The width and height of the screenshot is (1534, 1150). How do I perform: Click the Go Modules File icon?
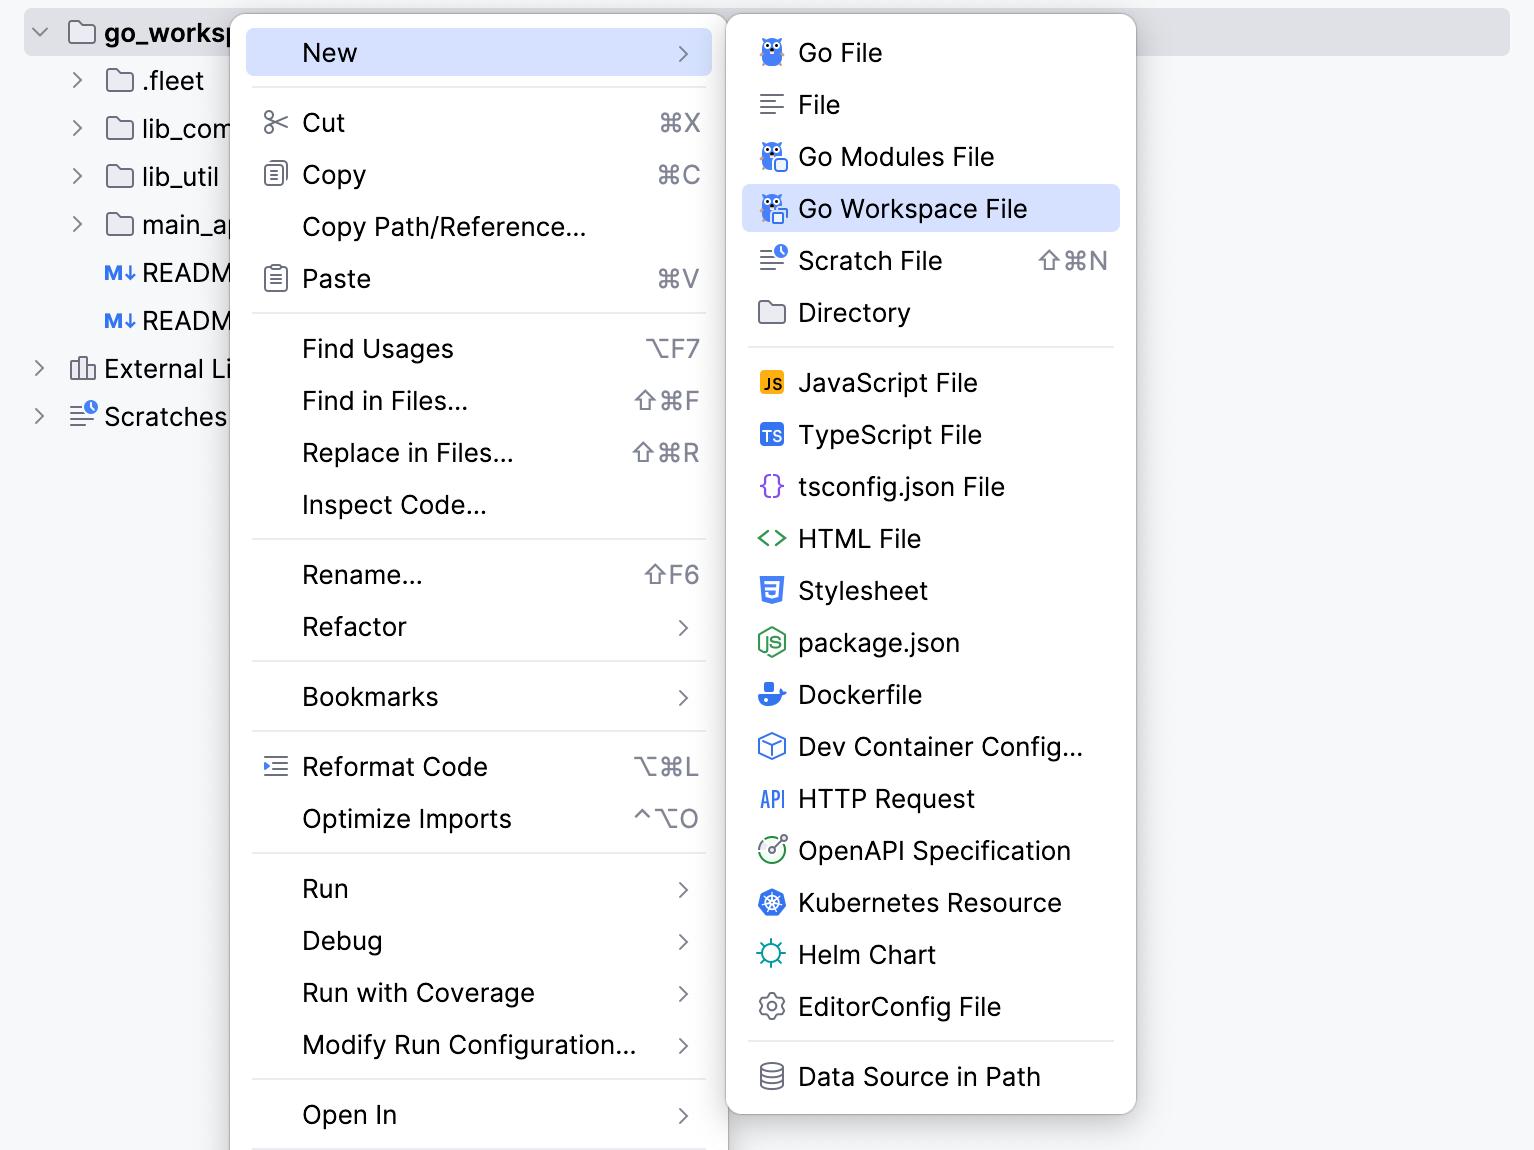(772, 157)
